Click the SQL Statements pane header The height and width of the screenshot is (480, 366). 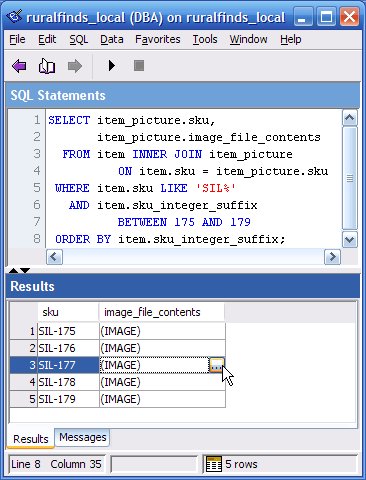click(183, 96)
